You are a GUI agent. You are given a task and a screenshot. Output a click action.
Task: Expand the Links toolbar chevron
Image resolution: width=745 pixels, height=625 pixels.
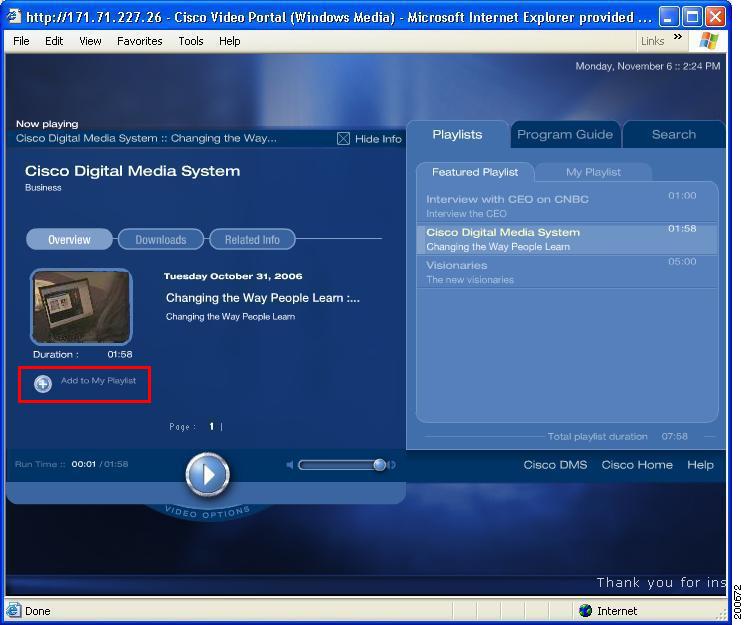(678, 37)
